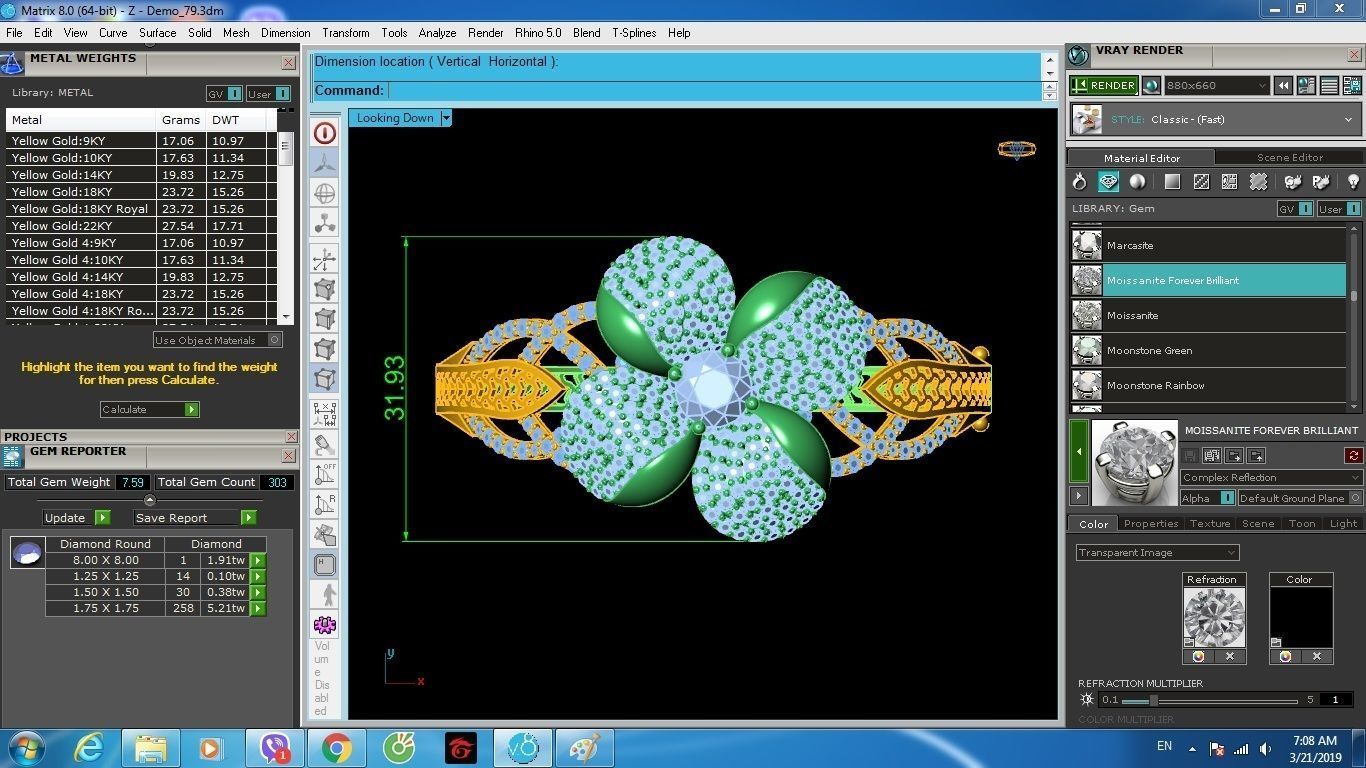Image resolution: width=1366 pixels, height=768 pixels.
Task: Click the gear-shaped purple icon in viewport sidebar
Action: 325,625
